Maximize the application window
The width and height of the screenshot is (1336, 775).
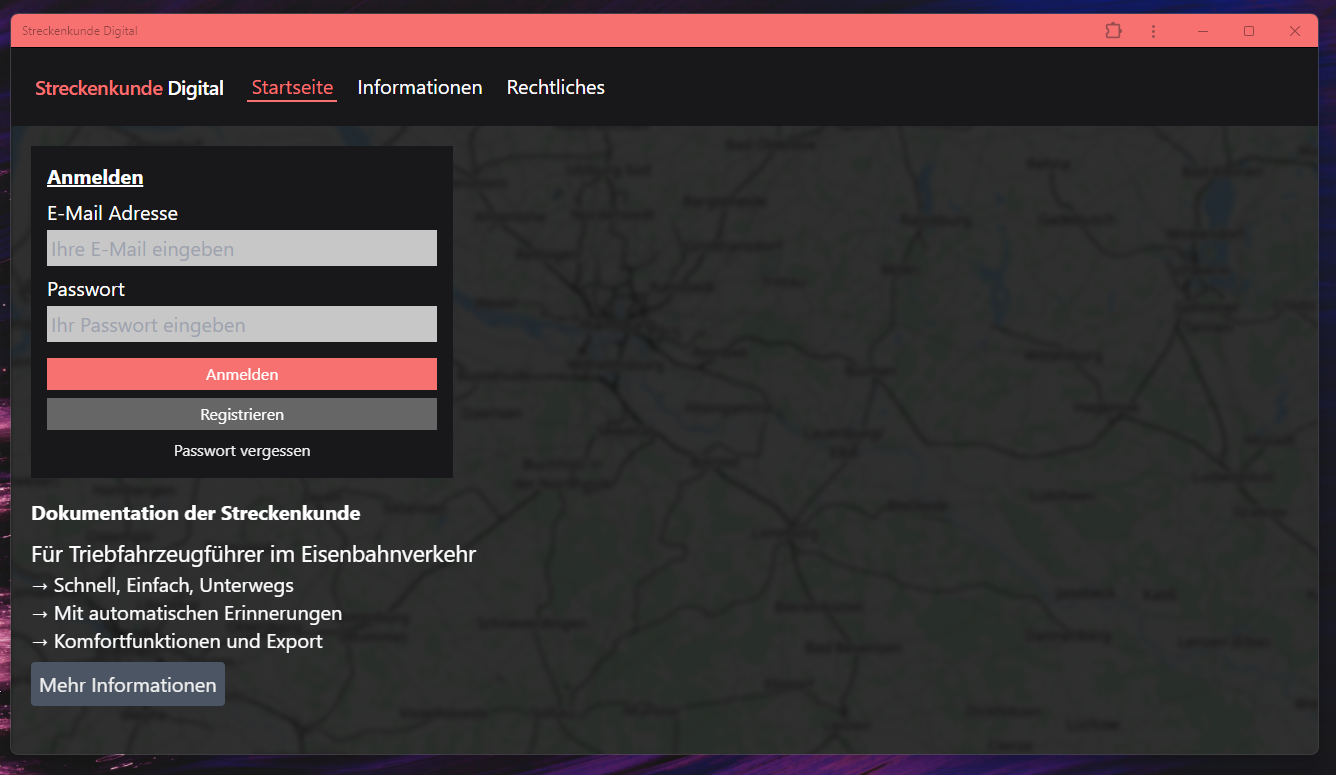[1249, 31]
